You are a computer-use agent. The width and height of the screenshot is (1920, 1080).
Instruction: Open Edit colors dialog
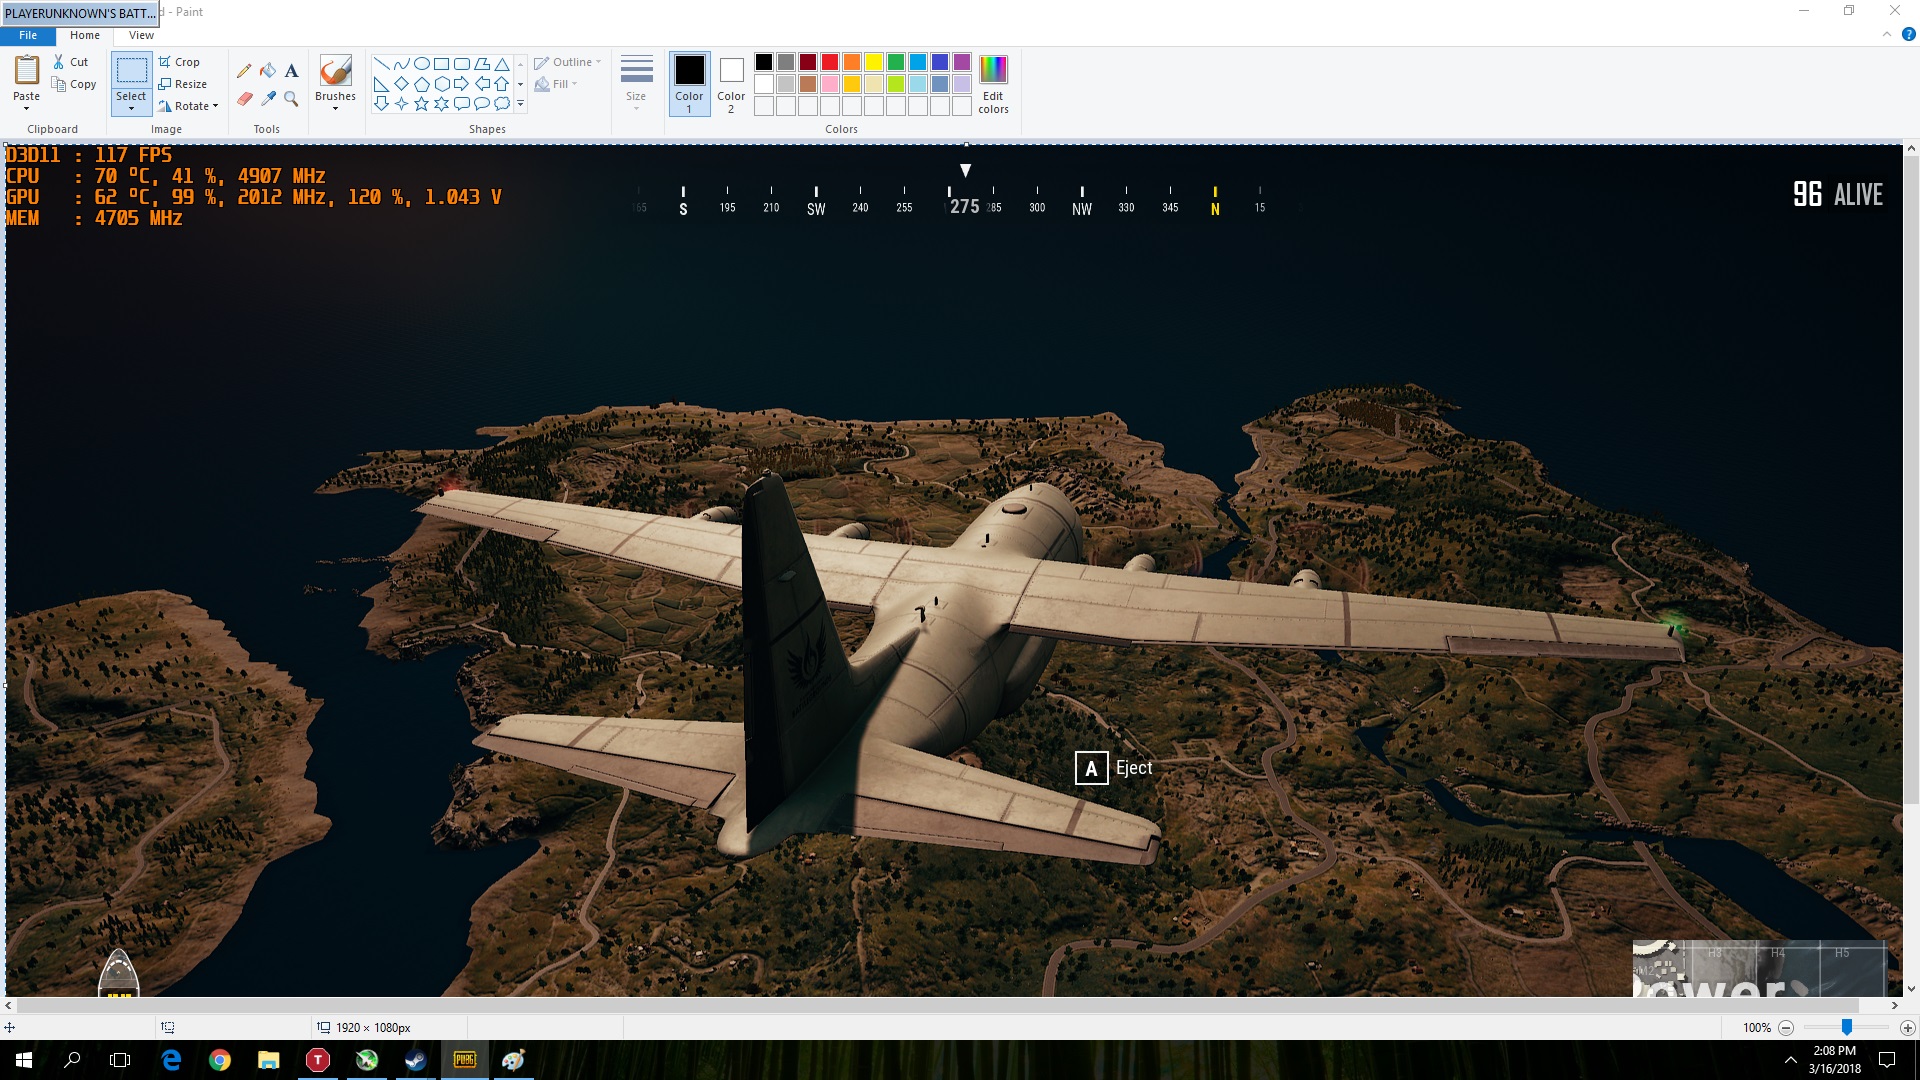pos(993,84)
